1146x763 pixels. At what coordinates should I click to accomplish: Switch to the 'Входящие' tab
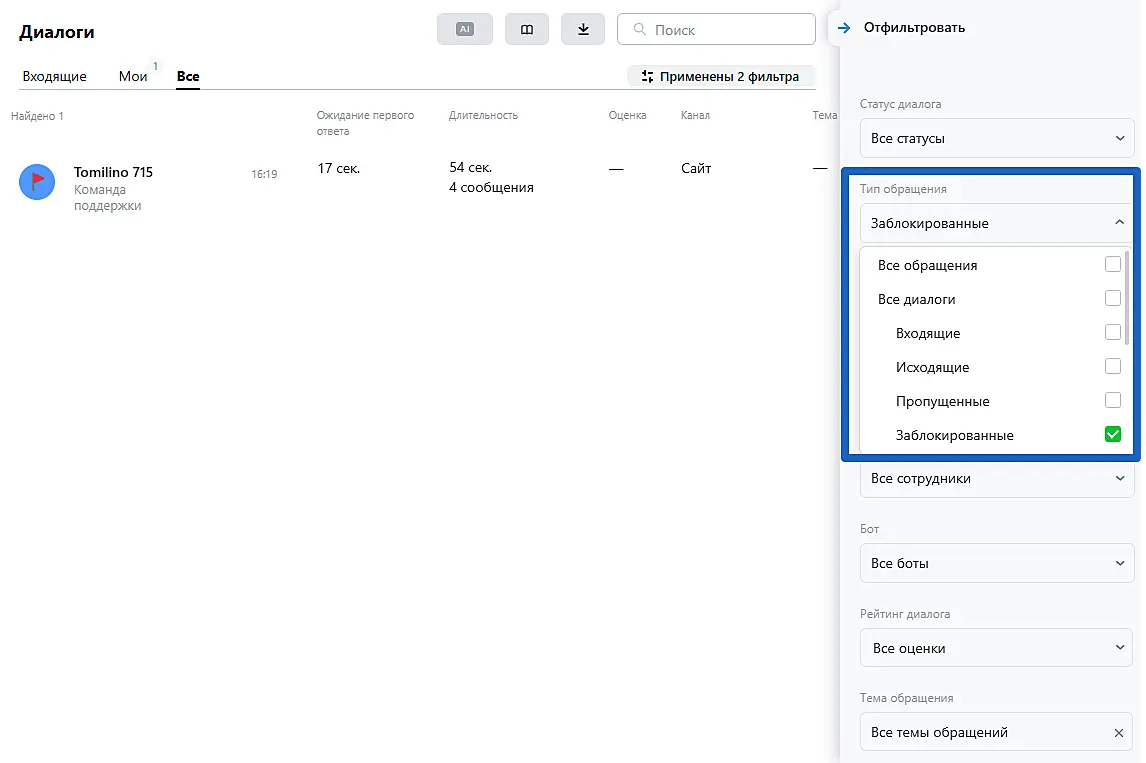[x=54, y=76]
